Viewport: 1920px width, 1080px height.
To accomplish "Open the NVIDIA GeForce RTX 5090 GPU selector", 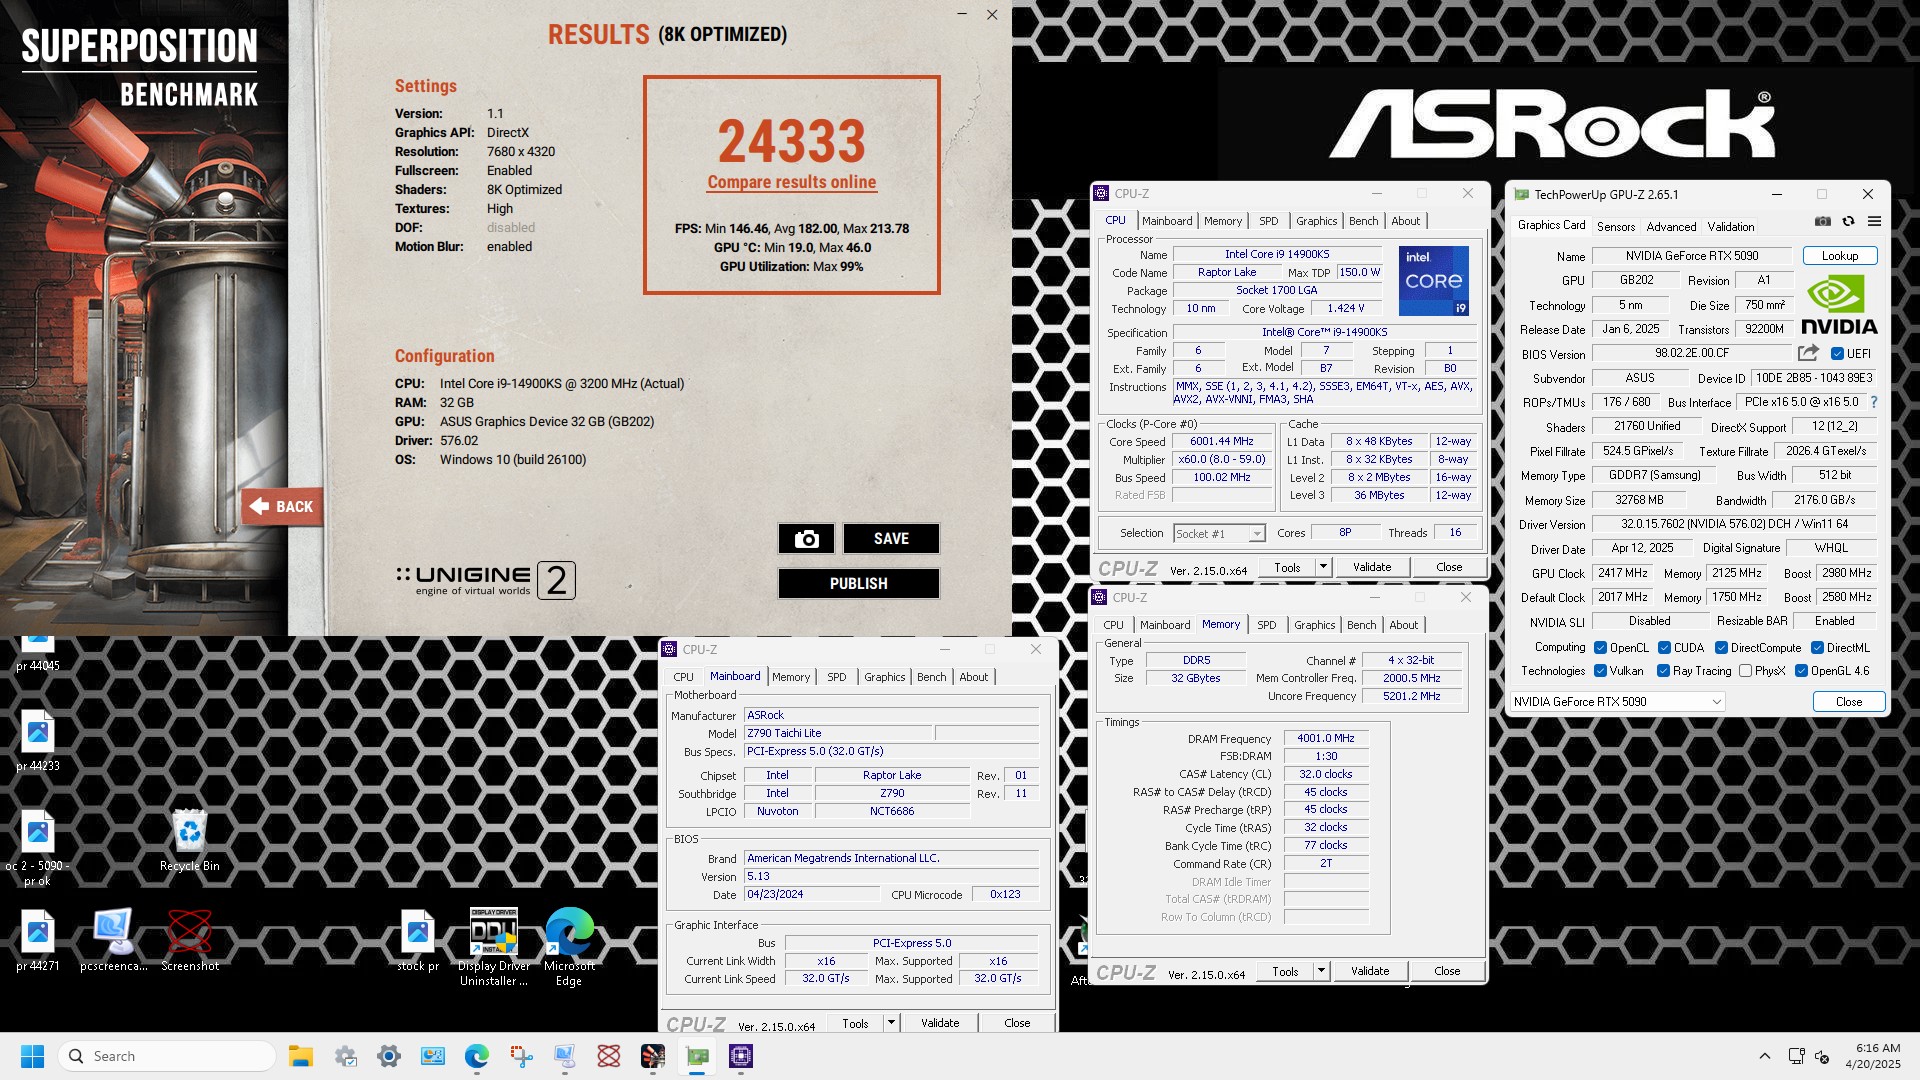I will (1617, 702).
